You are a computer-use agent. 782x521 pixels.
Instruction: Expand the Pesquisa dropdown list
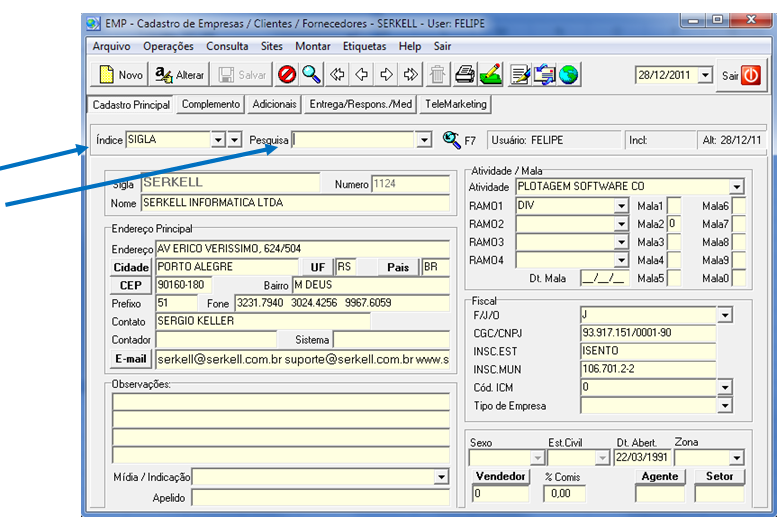pos(424,140)
